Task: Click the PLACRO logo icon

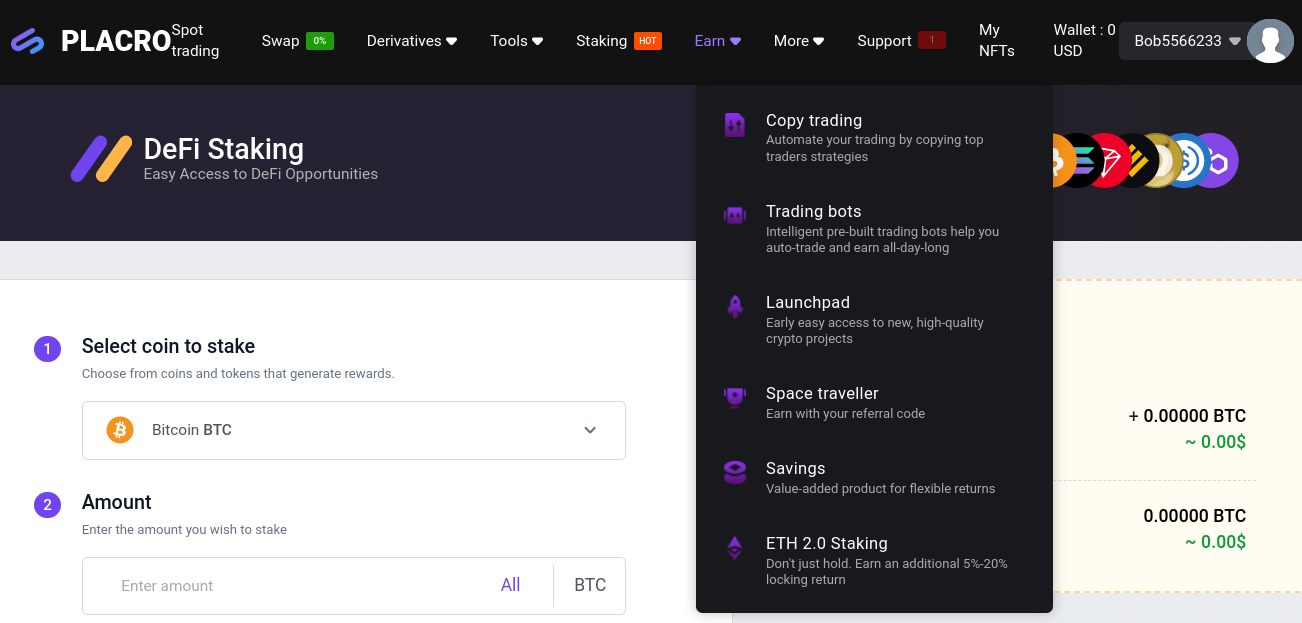Action: click(28, 41)
